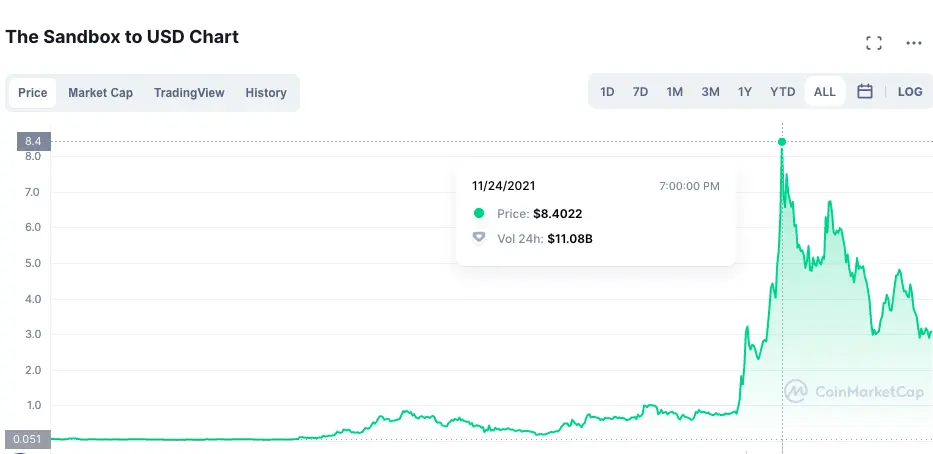Click the green price legend dot in tooltip

[x=479, y=213]
